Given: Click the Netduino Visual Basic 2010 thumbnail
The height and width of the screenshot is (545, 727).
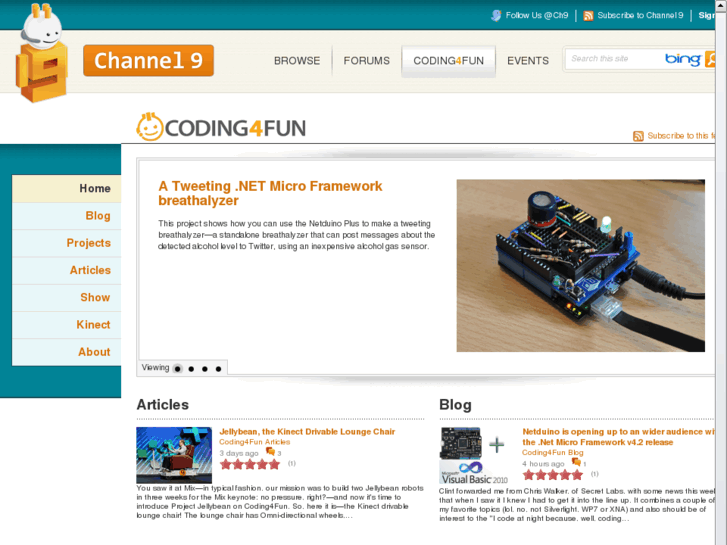Looking at the screenshot, I should (473, 455).
